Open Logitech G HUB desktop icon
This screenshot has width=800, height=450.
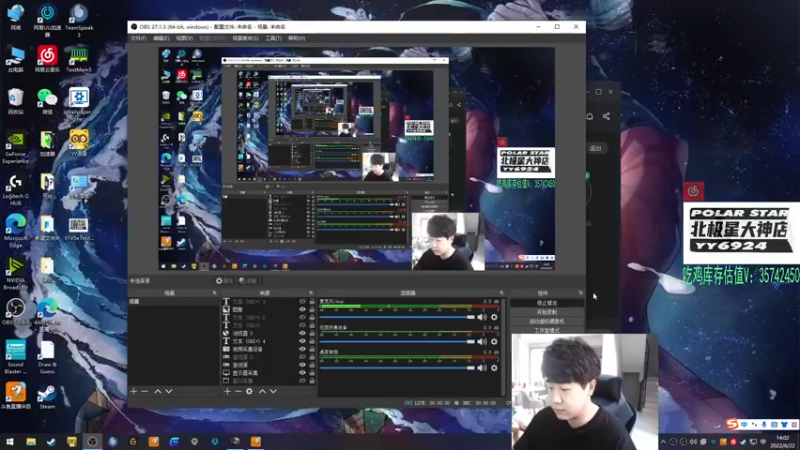pos(15,190)
